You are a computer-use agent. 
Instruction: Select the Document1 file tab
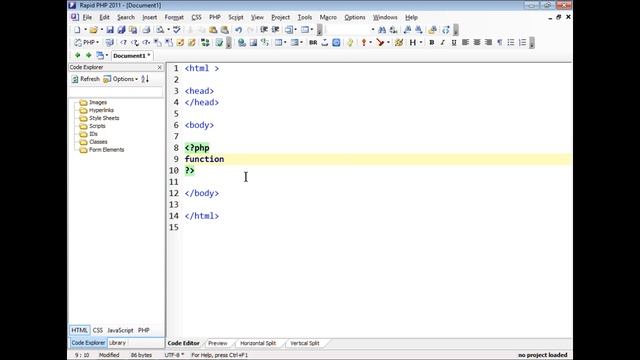pyautogui.click(x=131, y=56)
